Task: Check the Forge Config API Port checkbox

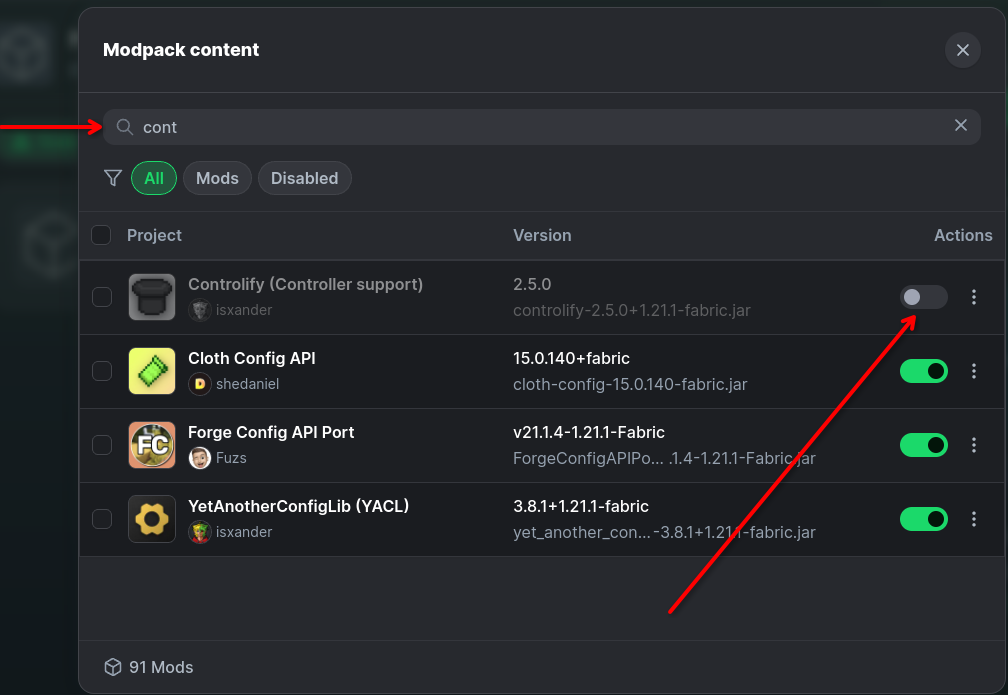Action: (x=102, y=445)
